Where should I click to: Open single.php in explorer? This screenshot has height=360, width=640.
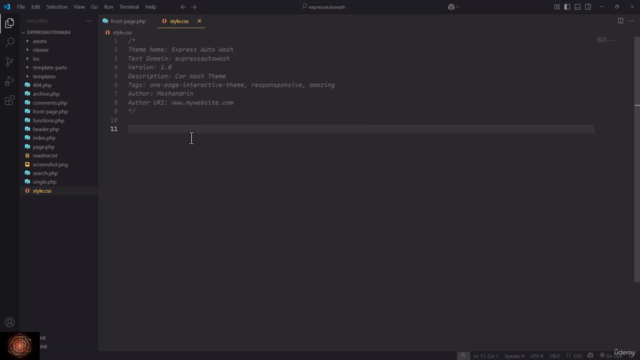[x=44, y=182]
